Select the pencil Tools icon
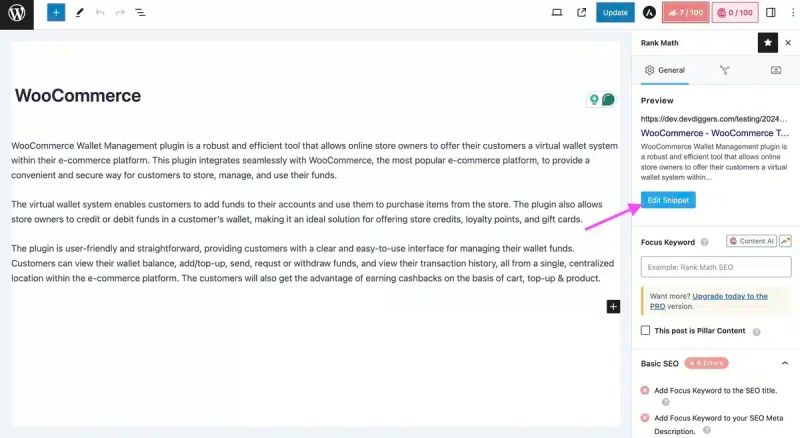The height and width of the screenshot is (438, 800). tap(80, 12)
